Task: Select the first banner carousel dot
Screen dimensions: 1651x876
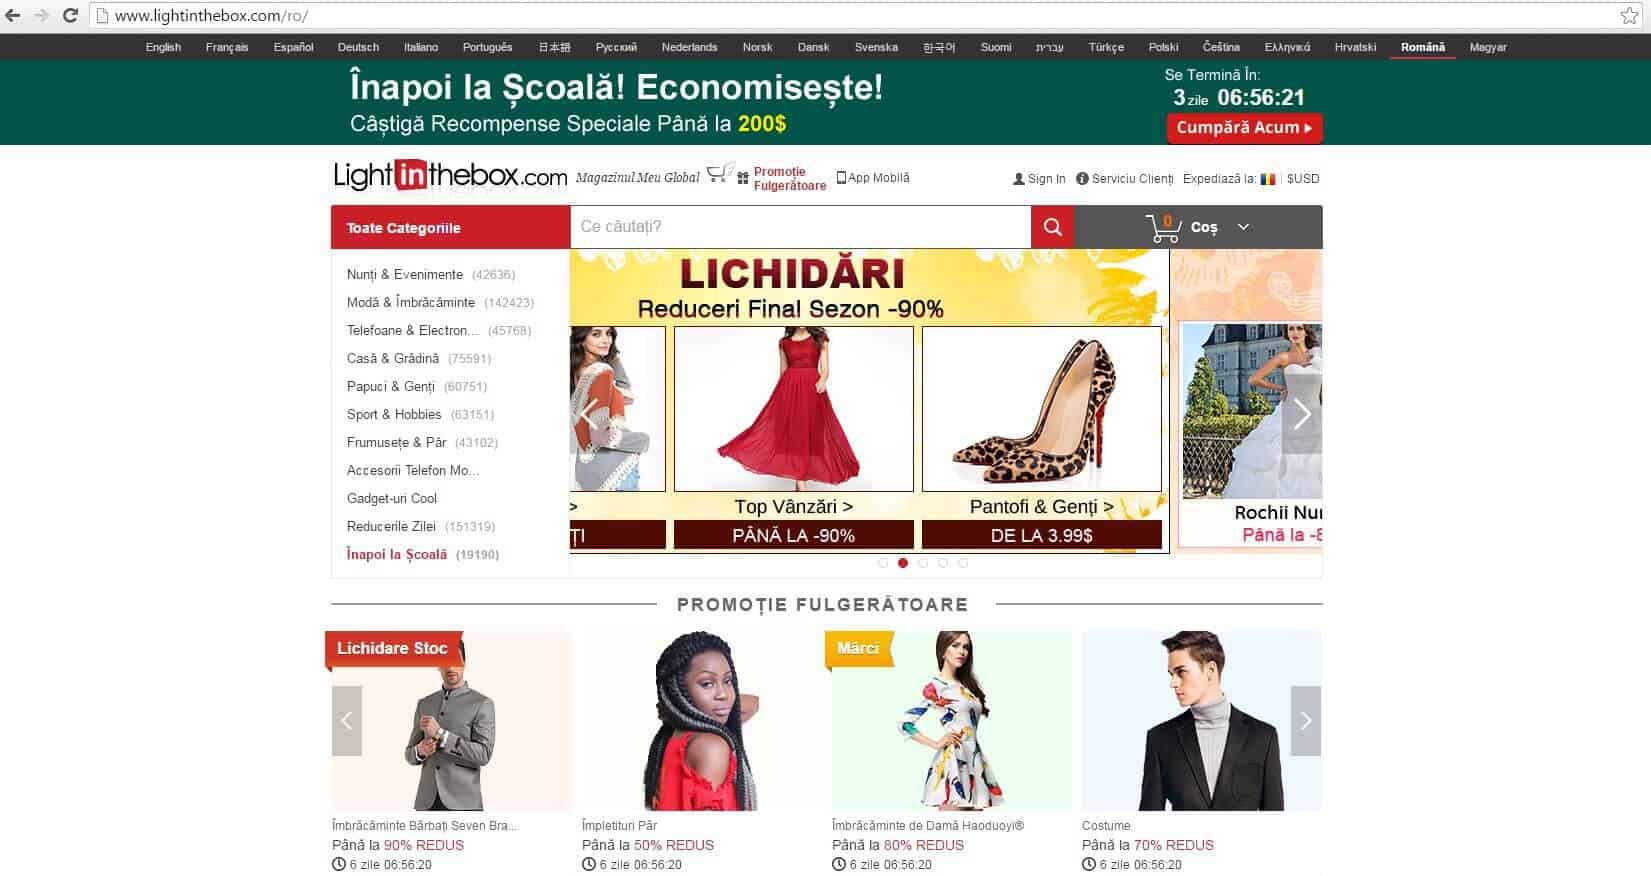Action: click(x=882, y=563)
